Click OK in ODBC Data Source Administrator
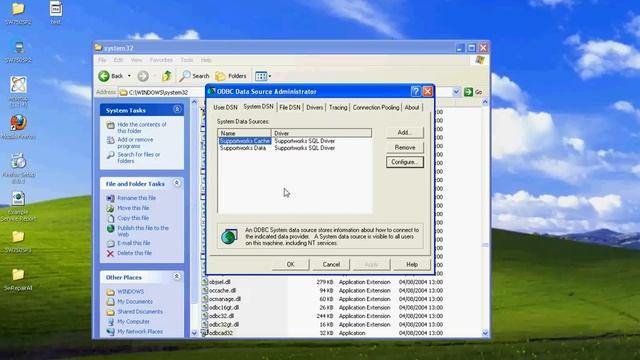The width and height of the screenshot is (640, 360). coord(290,264)
